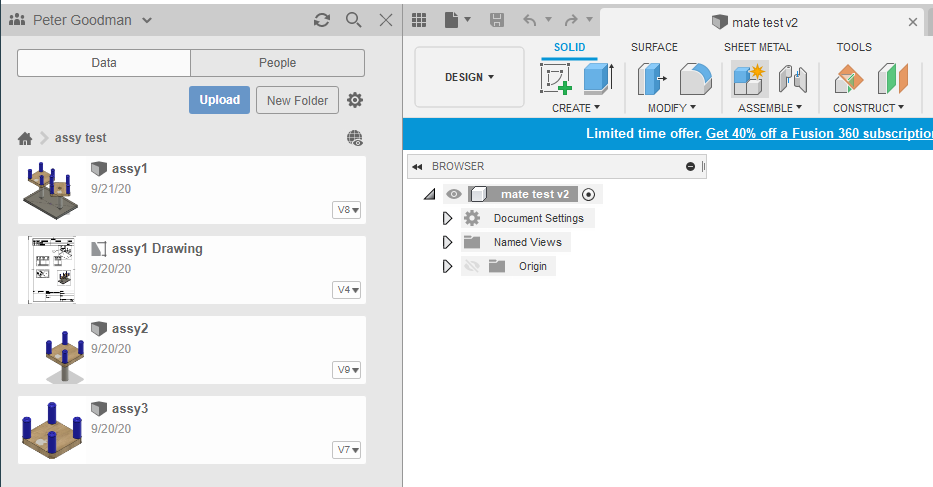This screenshot has height=487, width=933.
Task: Select the New Component tool
Action: click(x=749, y=79)
